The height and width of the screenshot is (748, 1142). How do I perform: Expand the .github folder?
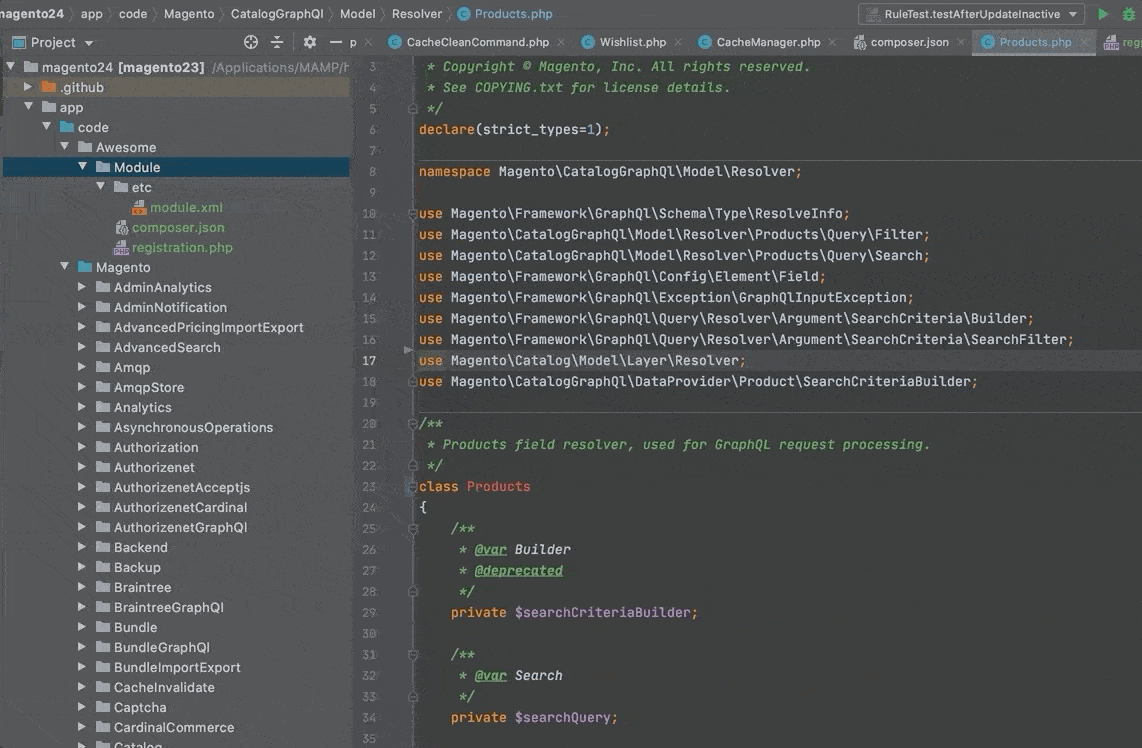pyautogui.click(x=29, y=88)
